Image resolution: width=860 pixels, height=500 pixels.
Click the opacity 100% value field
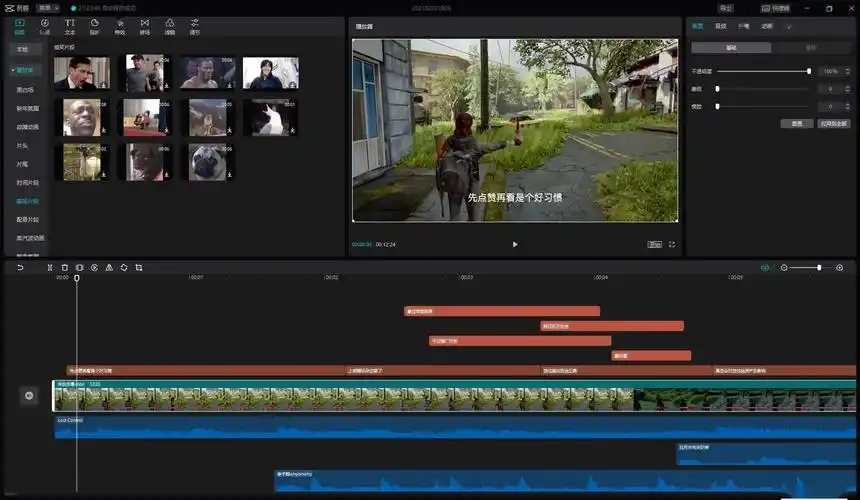(830, 71)
